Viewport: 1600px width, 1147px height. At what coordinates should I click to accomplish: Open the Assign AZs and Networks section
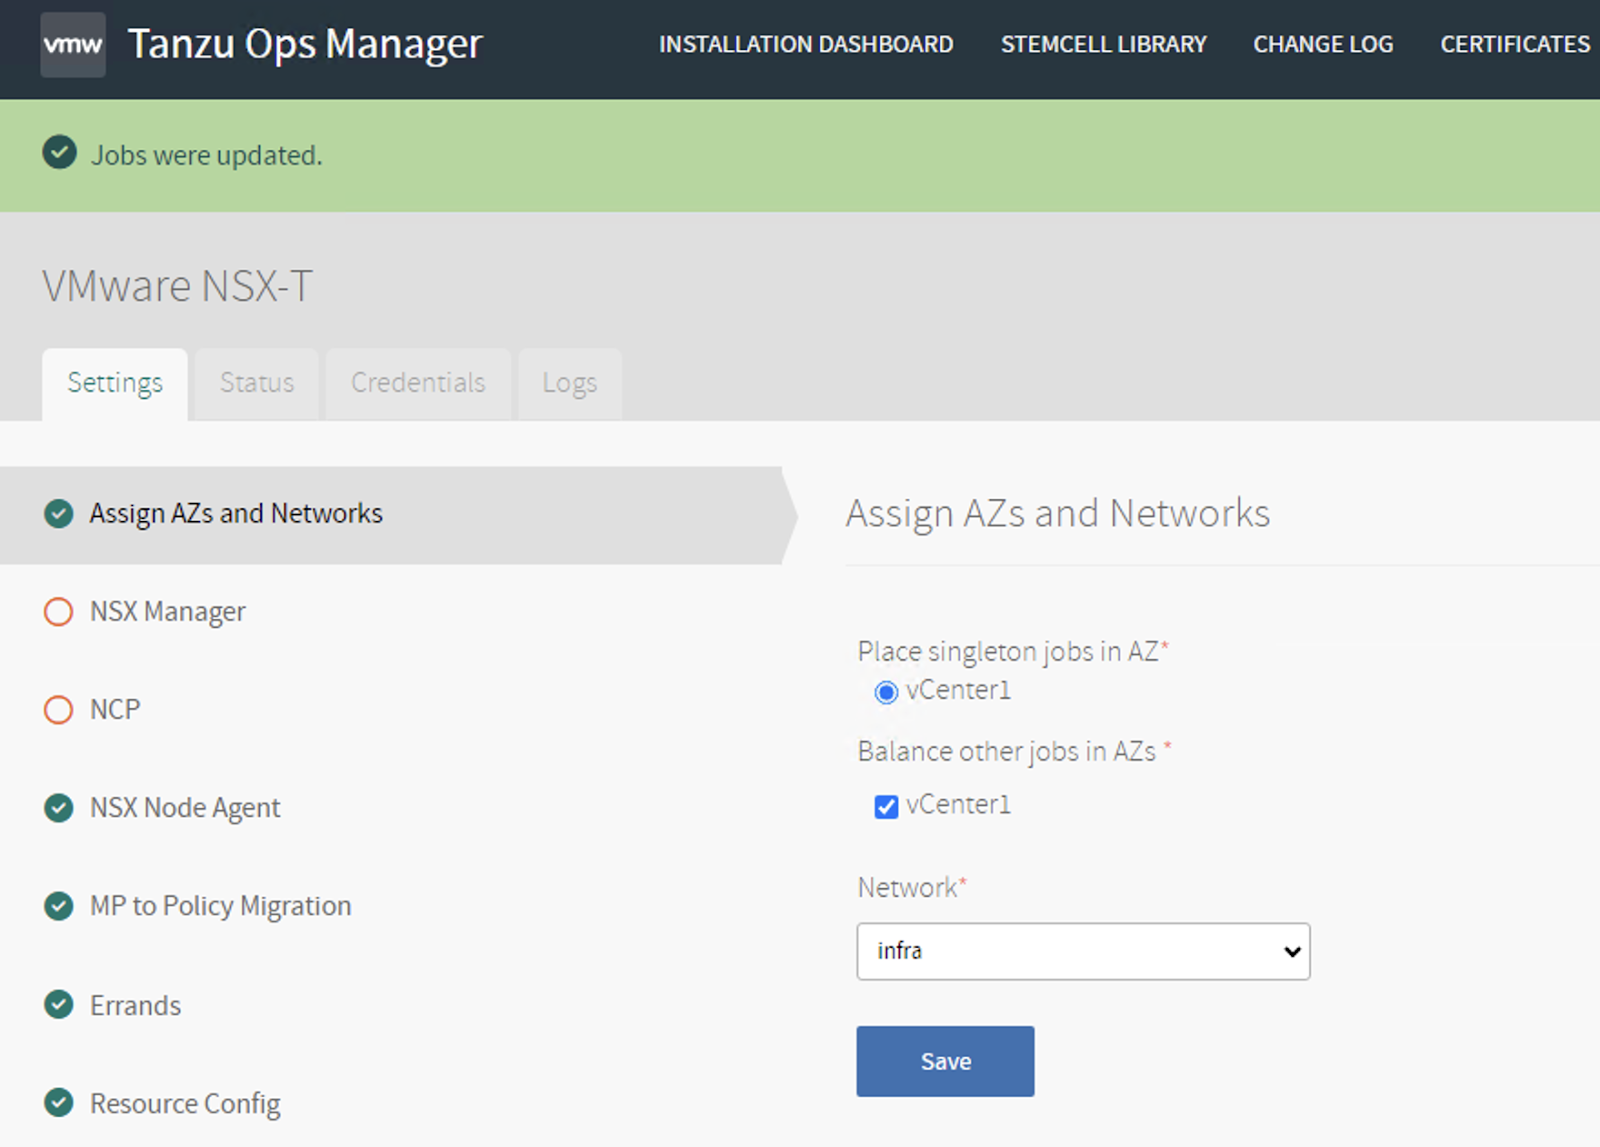[390, 514]
